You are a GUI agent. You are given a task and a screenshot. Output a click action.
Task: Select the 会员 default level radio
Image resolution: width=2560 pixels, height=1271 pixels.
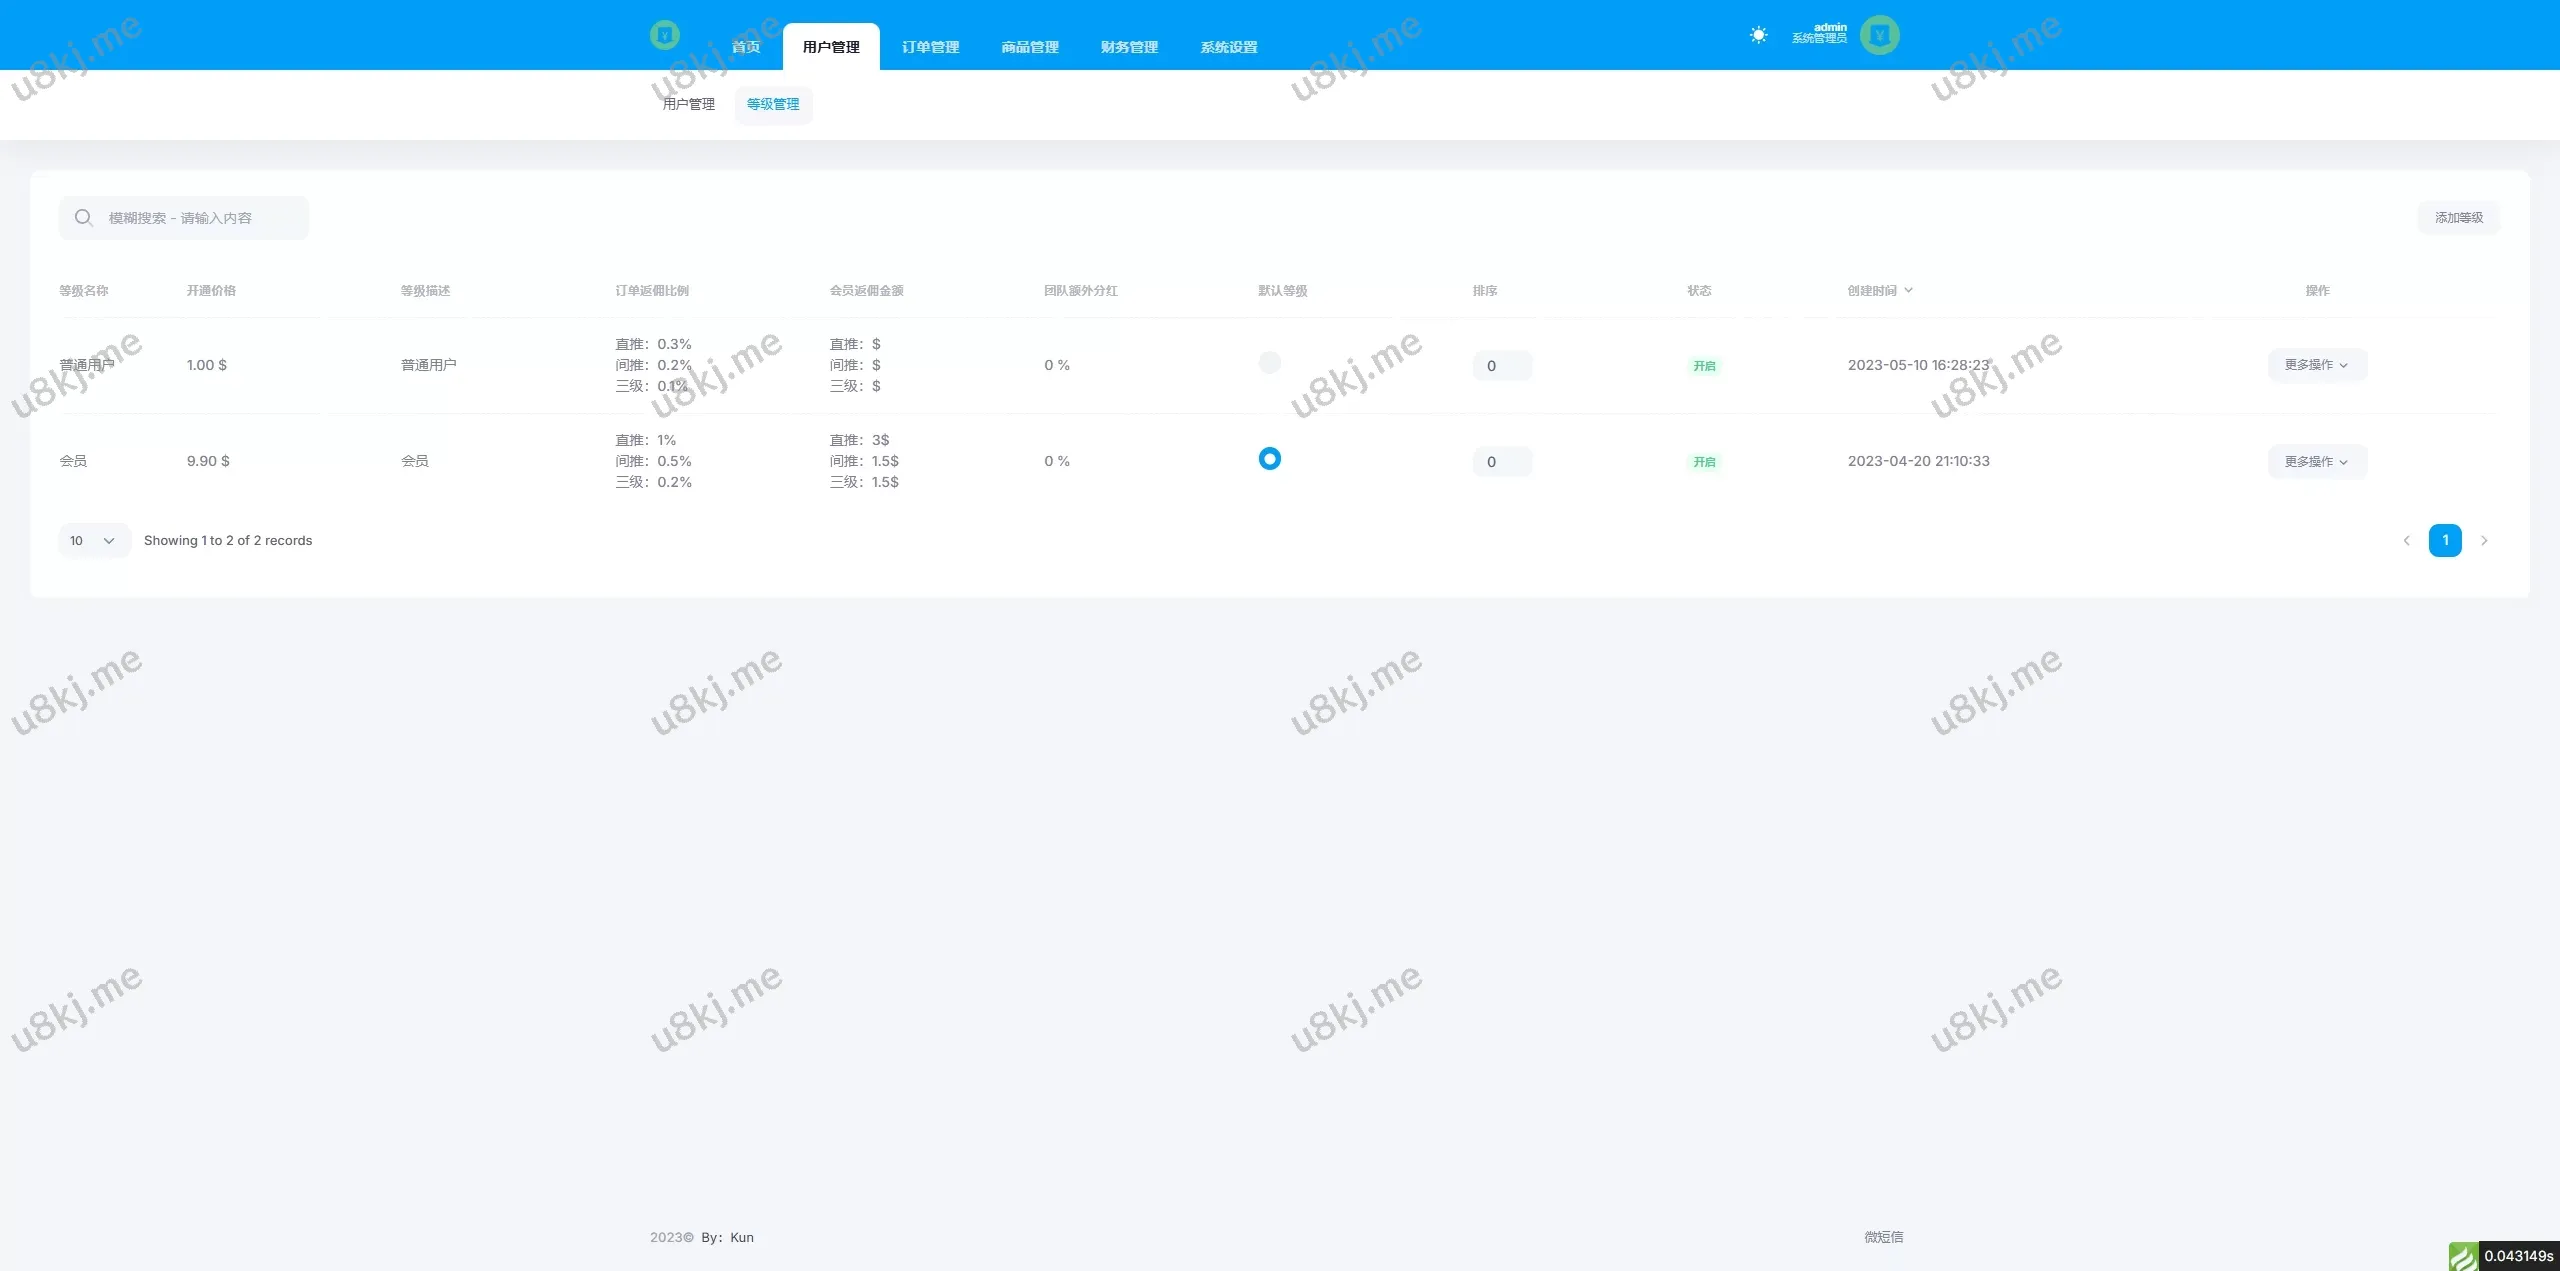click(1269, 459)
